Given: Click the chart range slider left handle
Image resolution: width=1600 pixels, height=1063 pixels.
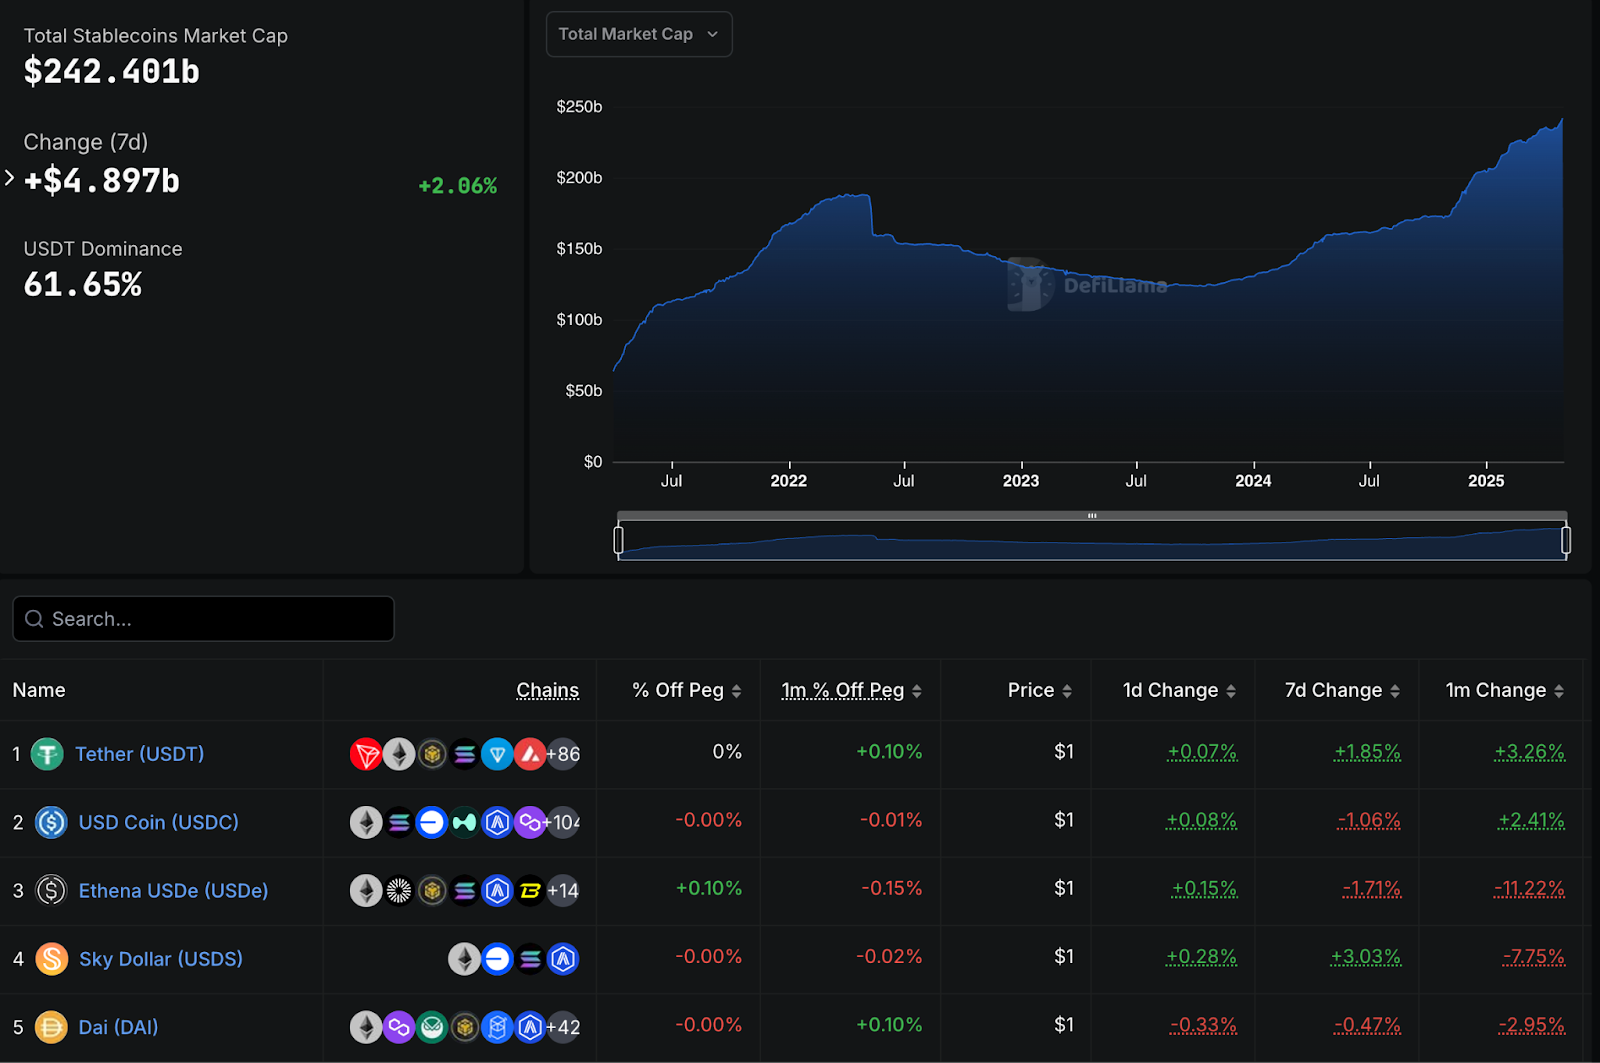Looking at the screenshot, I should pyautogui.click(x=619, y=540).
